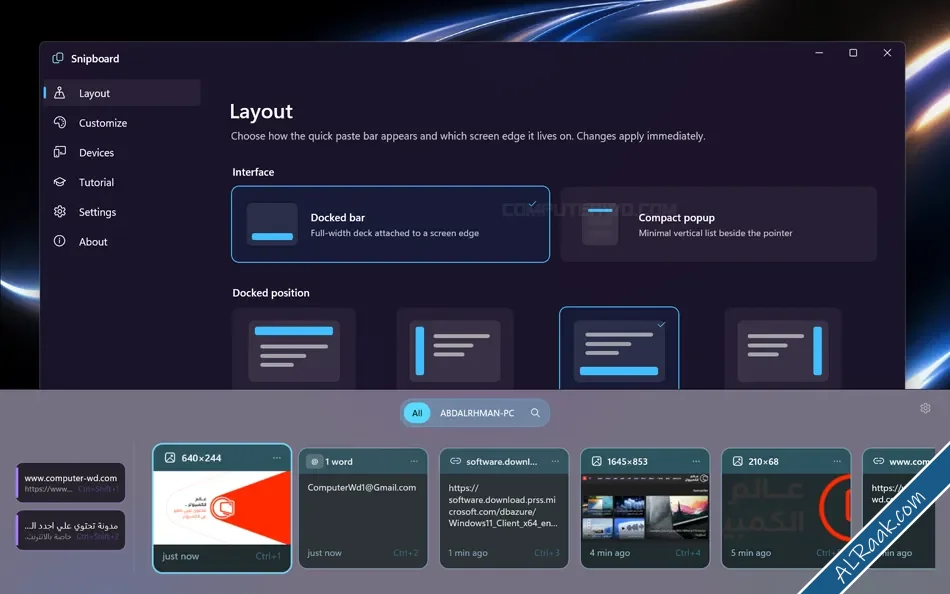Minimize the Snipboard window
The height and width of the screenshot is (594, 950).
819,53
